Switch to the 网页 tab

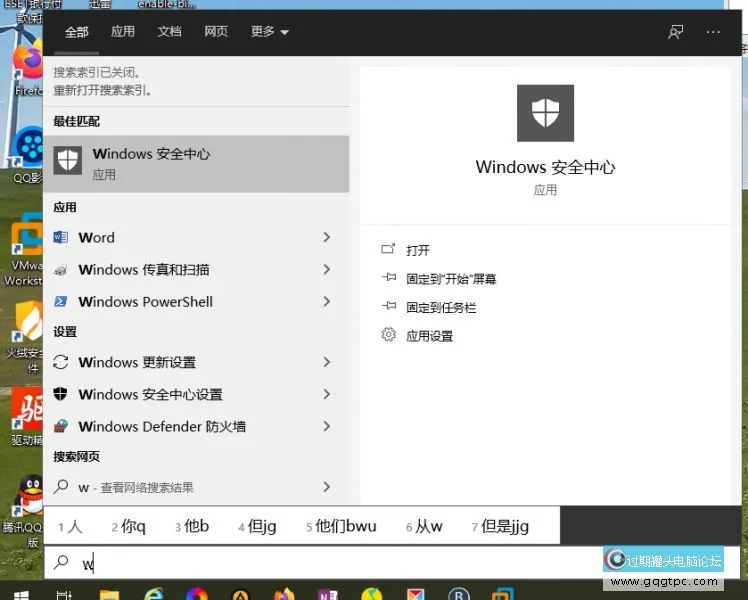click(216, 32)
